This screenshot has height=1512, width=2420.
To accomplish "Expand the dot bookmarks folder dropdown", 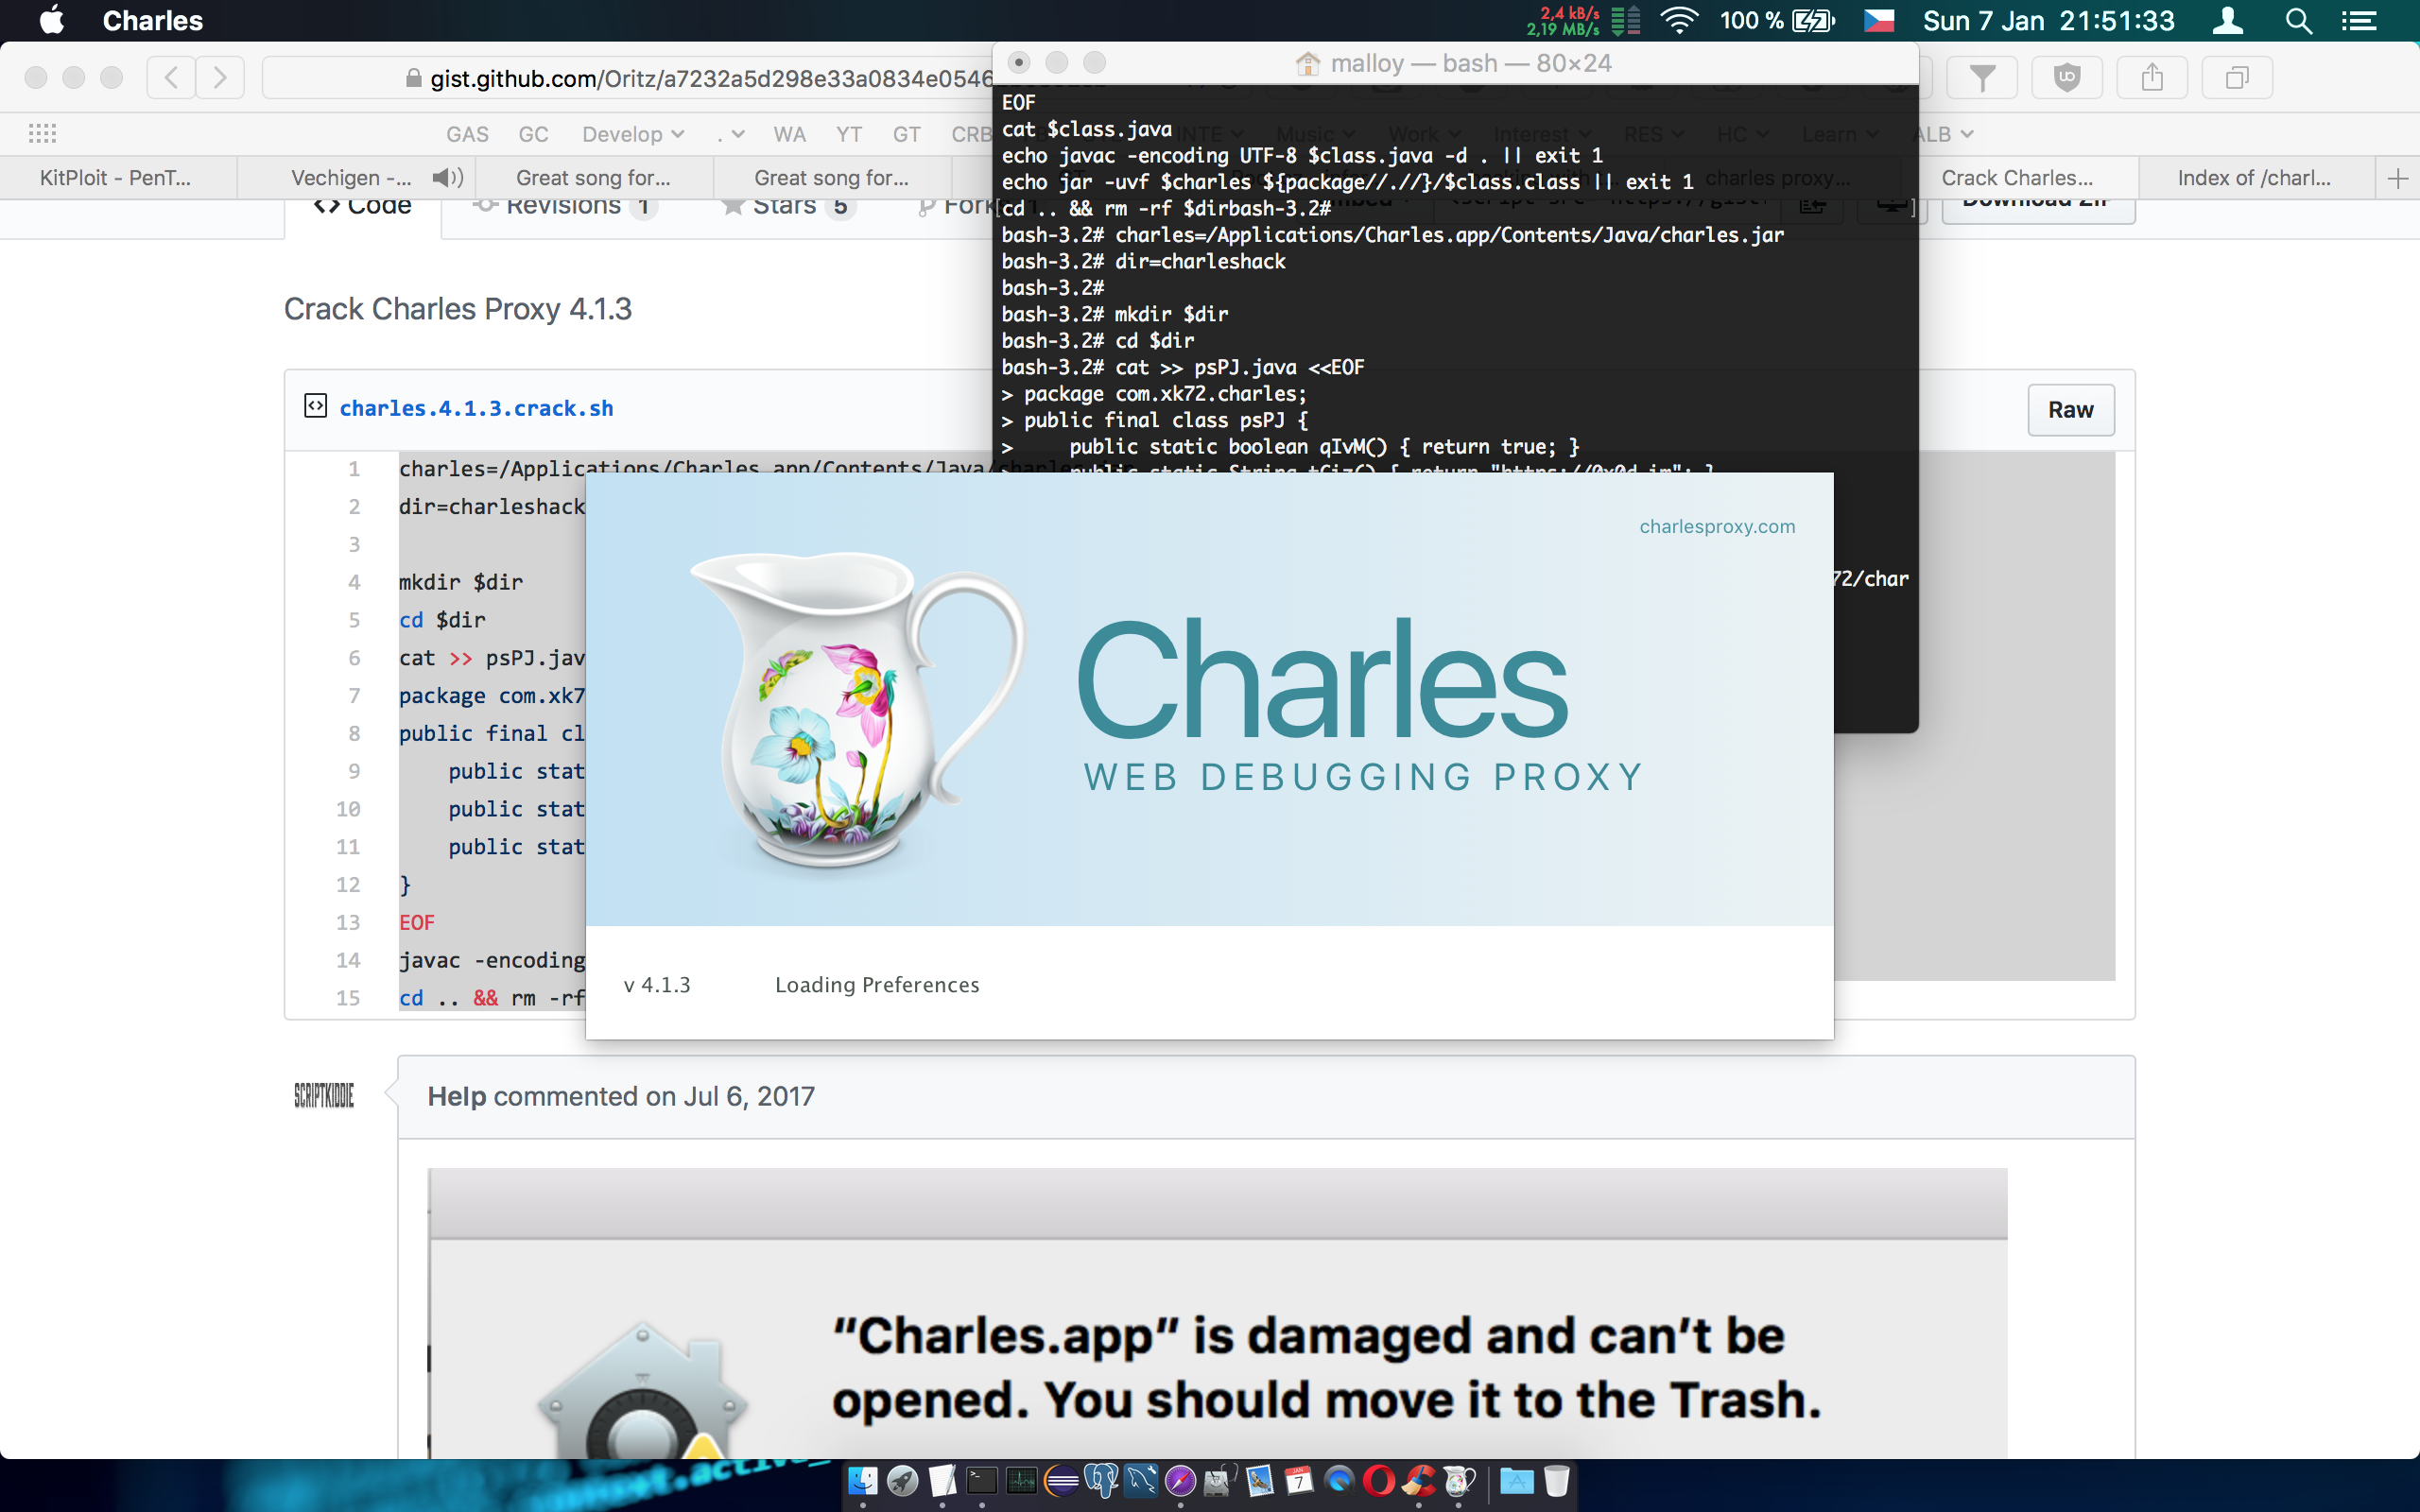I will [x=731, y=134].
